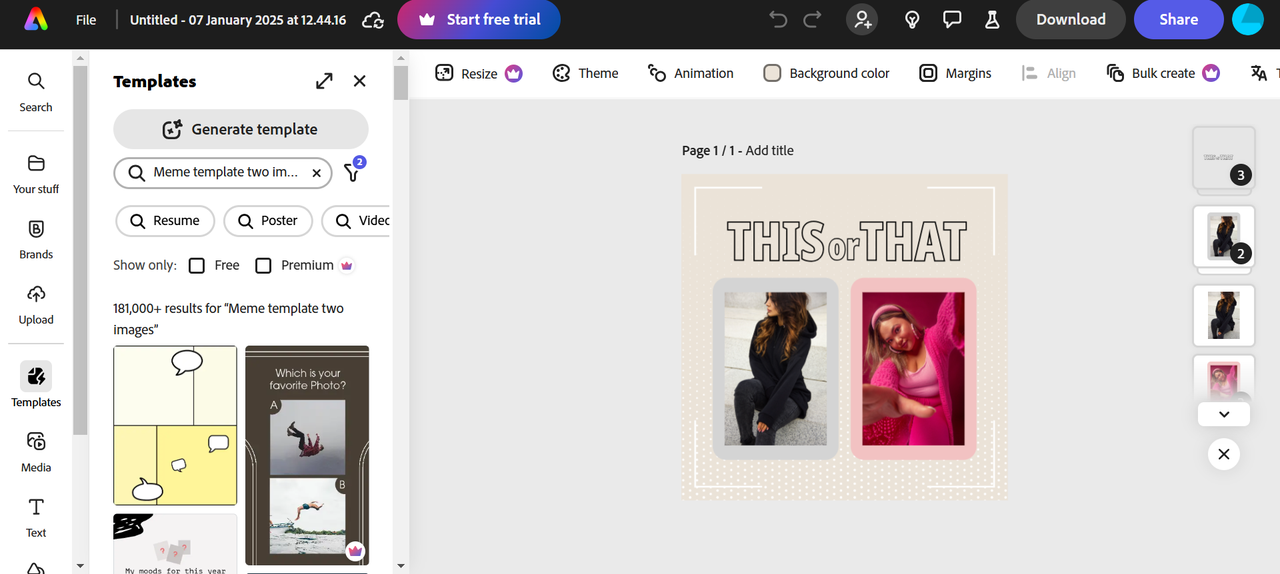1280x574 pixels.
Task: Select layer thumbnail with badge 2
Action: click(x=1224, y=237)
